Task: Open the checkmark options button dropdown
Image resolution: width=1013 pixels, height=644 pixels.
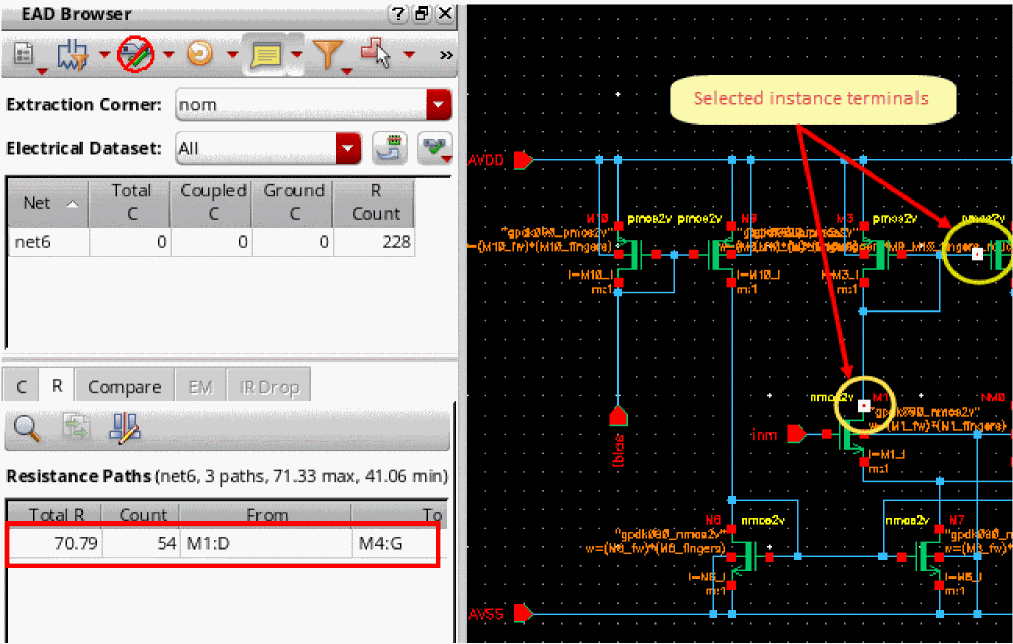Action: point(436,148)
